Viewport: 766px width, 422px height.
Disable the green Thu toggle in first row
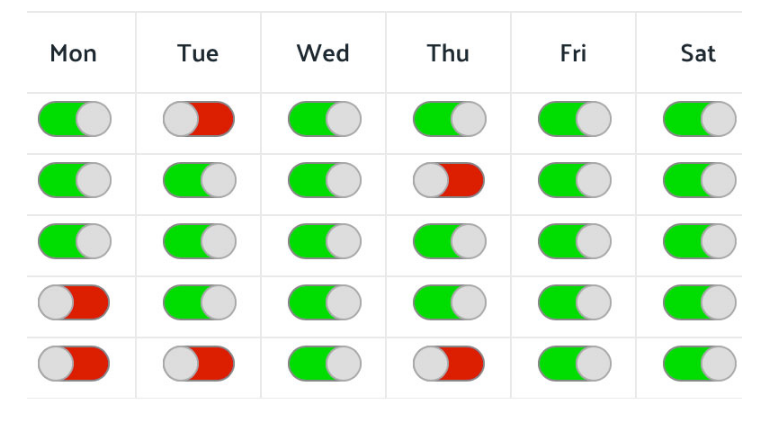450,119
